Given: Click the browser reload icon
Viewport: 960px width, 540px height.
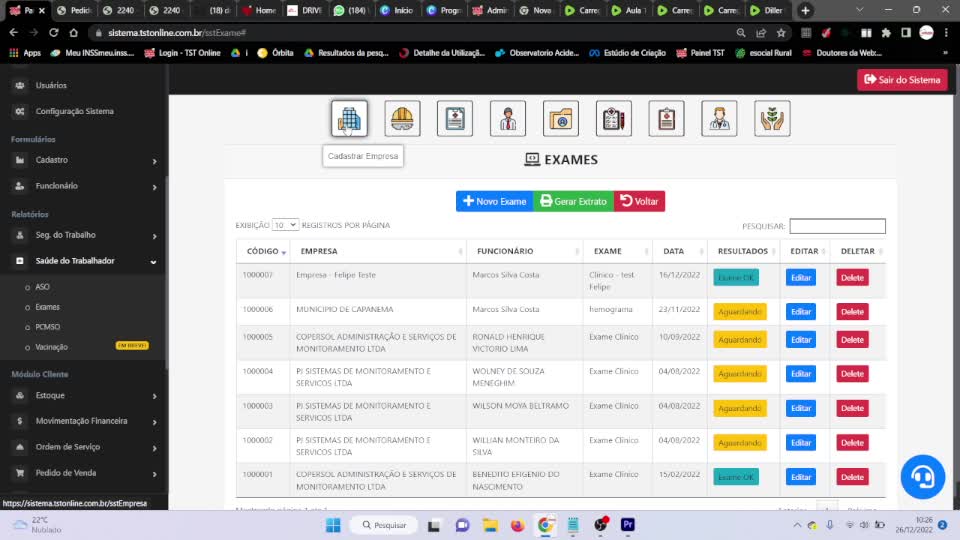Looking at the screenshot, I should tap(54, 32).
